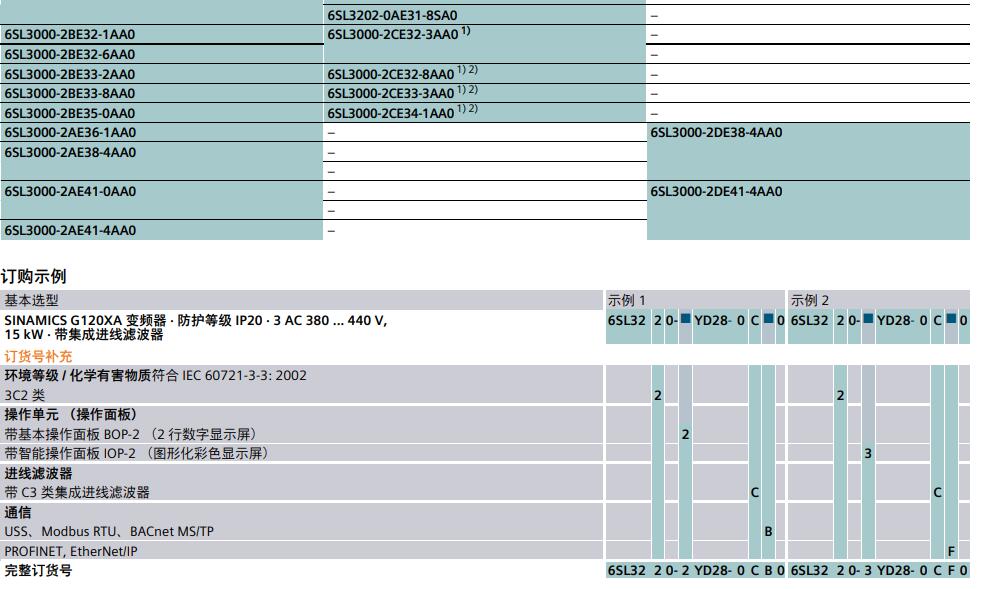Click the 15 kW · 带集成进线滤波器 line

tap(84, 335)
